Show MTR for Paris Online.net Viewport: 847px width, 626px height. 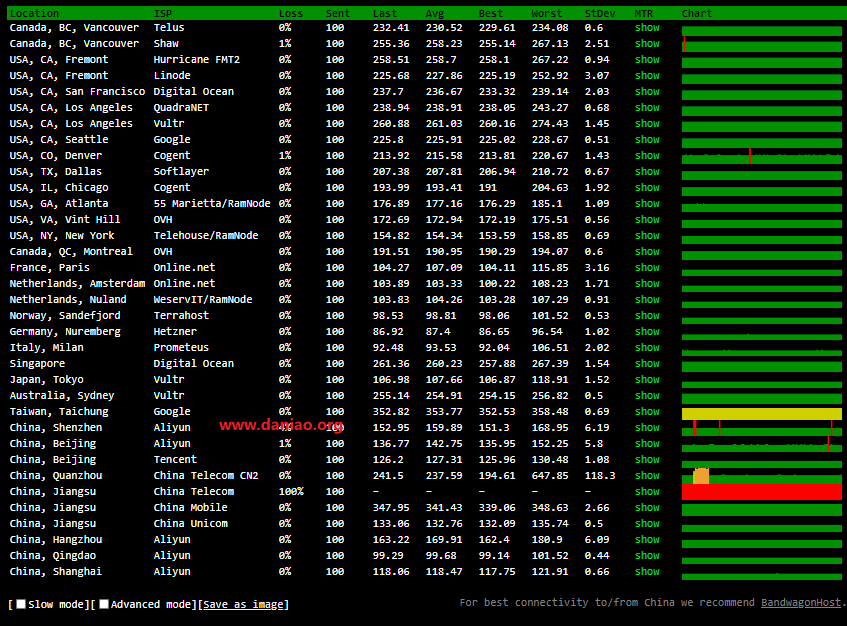click(x=647, y=267)
